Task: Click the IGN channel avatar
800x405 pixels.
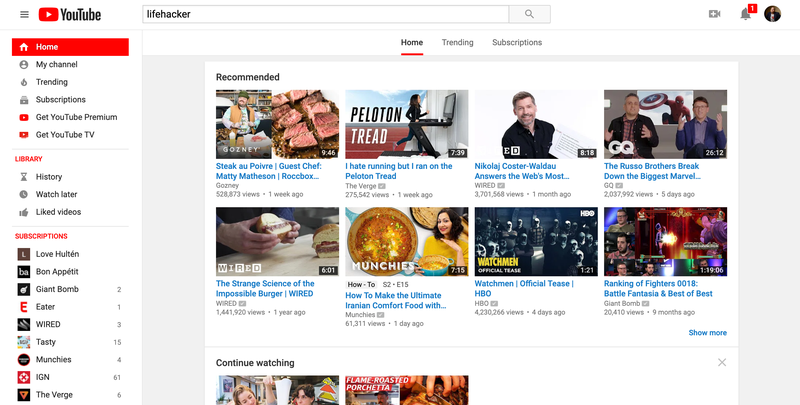Action: pos(23,377)
